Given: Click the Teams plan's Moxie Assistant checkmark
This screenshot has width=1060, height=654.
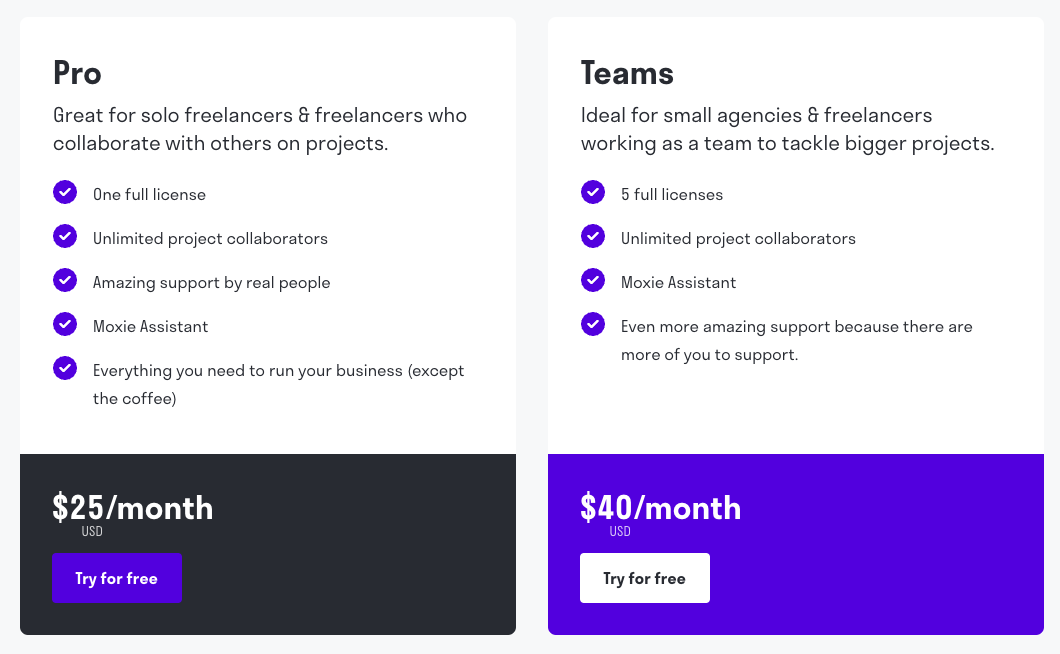Looking at the screenshot, I should [593, 280].
